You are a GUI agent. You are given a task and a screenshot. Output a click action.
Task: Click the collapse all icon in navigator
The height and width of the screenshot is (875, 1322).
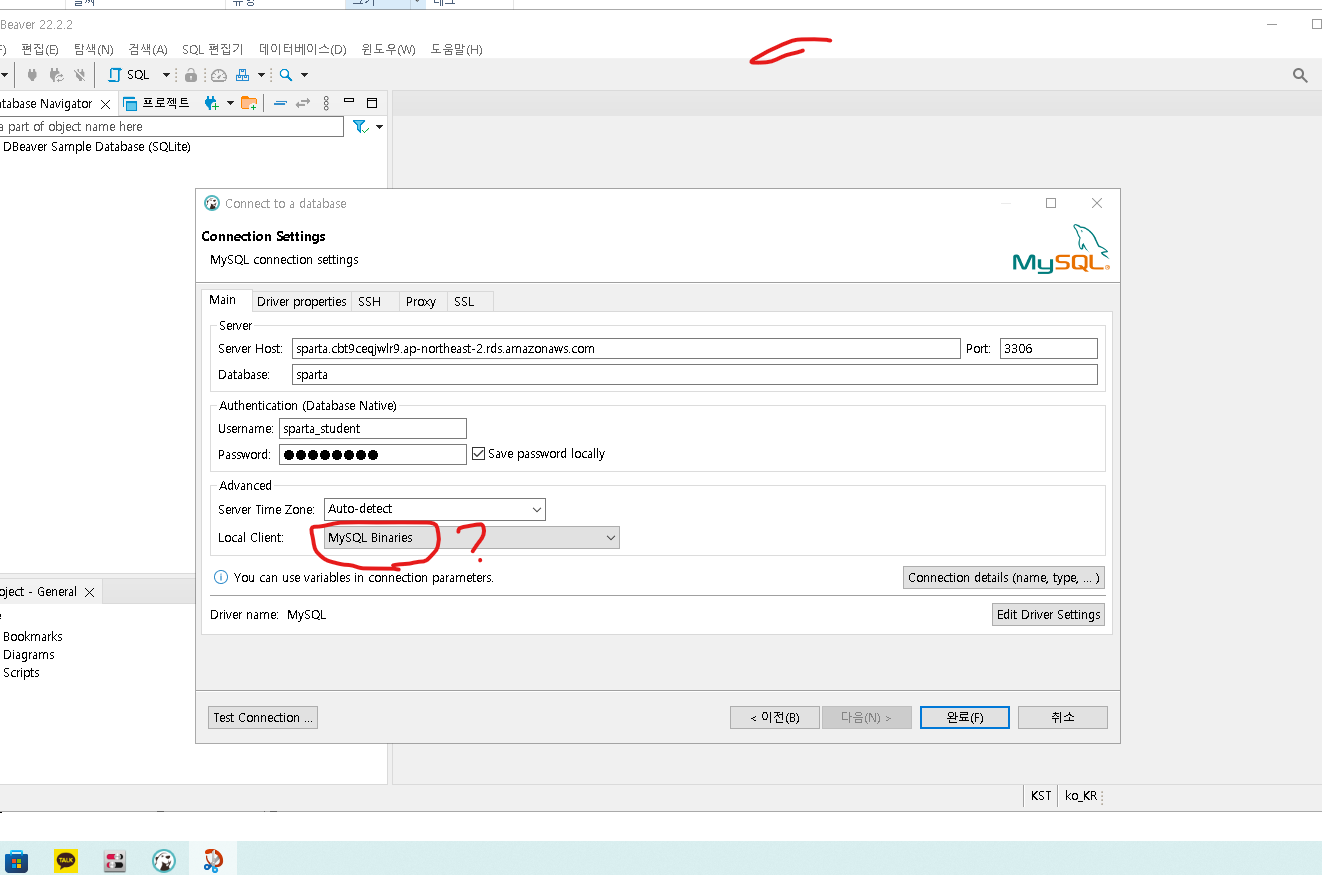[x=280, y=103]
